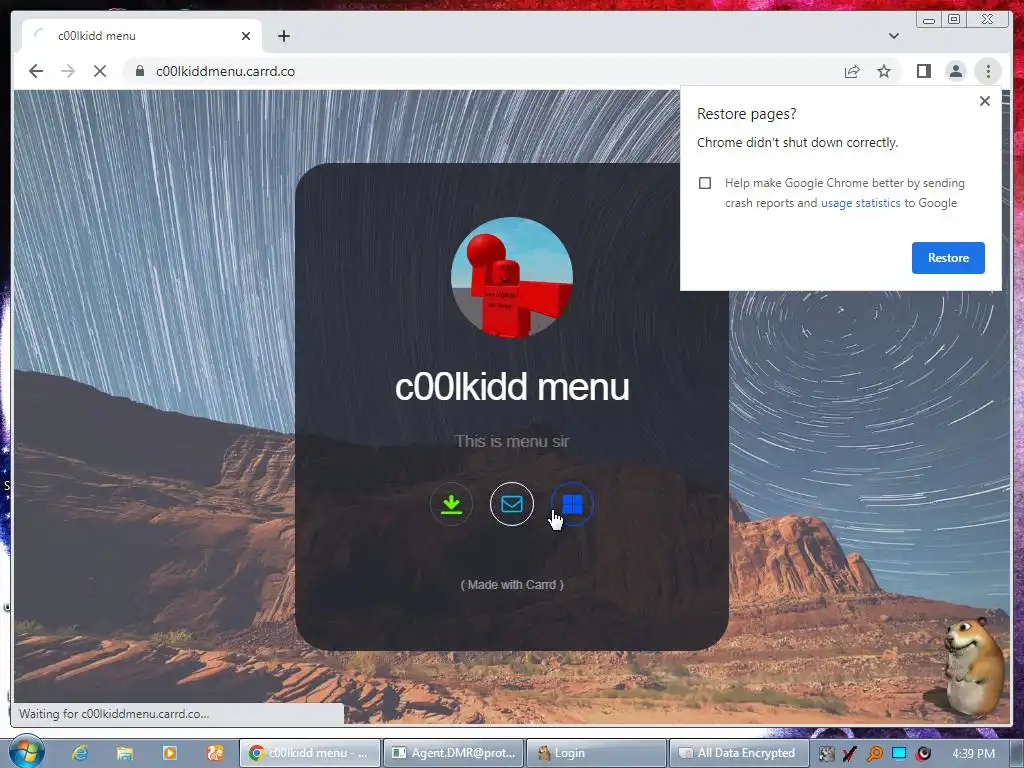Switch to Agent.DMR taskbar window

click(x=453, y=753)
